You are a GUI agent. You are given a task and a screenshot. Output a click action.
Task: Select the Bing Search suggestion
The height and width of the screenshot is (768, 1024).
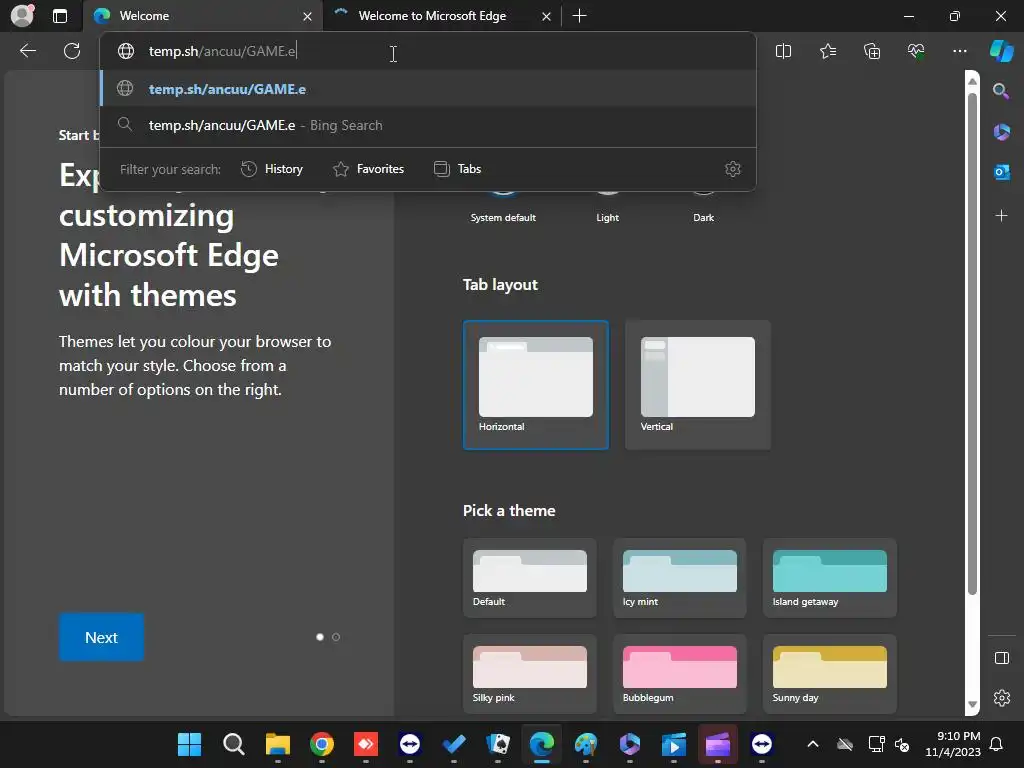(x=428, y=125)
